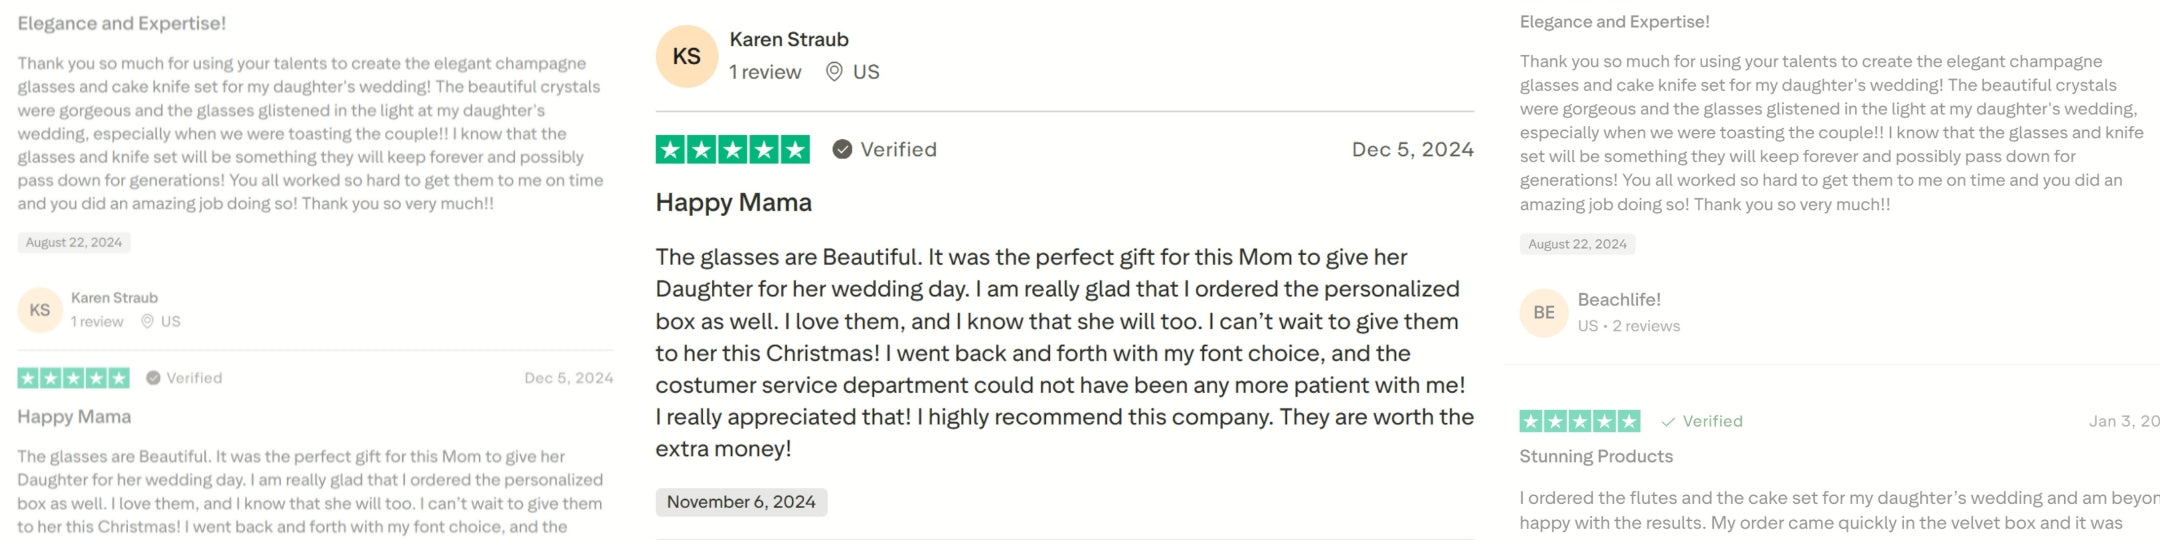Click the small faded KS avatar in the left card
Image resolution: width=2160 pixels, height=540 pixels.
point(40,310)
